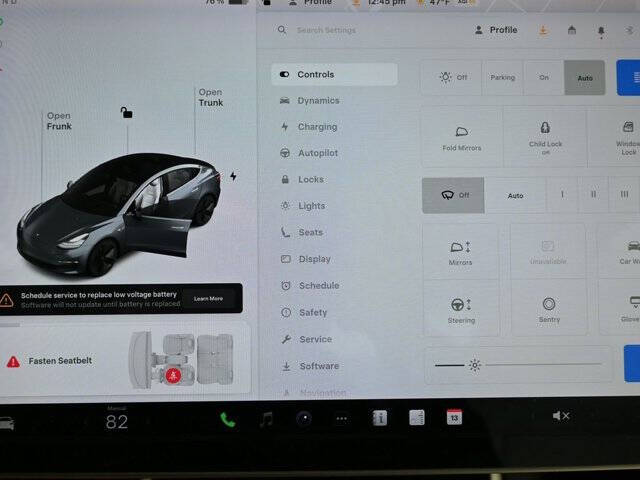Screen dimensions: 640x480
Task: Tap the car 3D model thumbnail
Action: pyautogui.click(x=119, y=214)
